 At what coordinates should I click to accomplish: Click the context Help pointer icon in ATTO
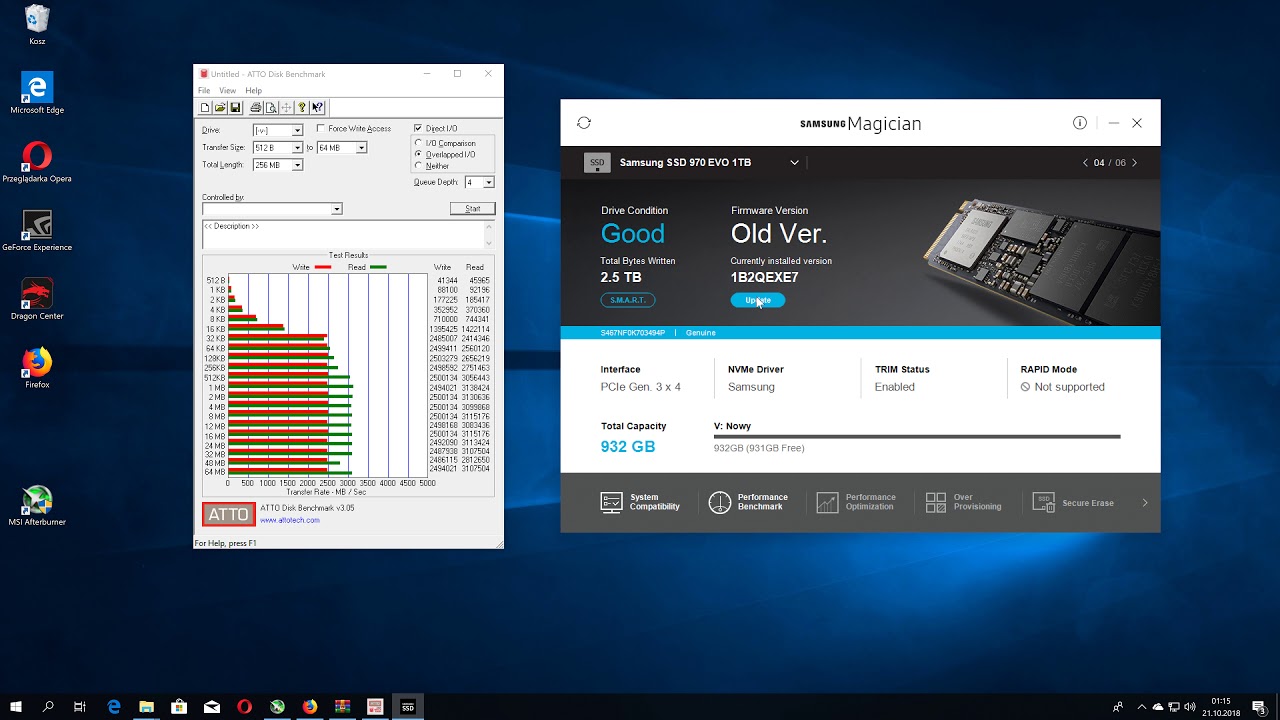(x=317, y=108)
